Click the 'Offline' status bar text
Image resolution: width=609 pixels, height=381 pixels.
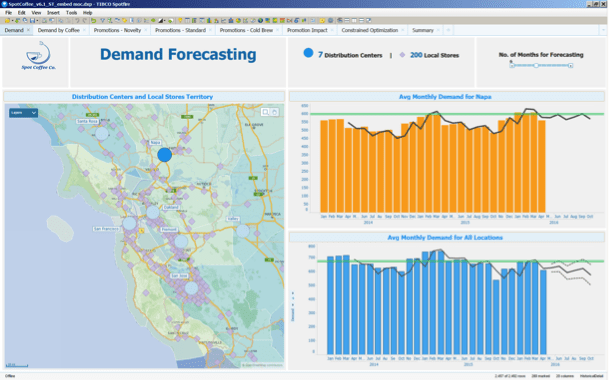point(10,376)
